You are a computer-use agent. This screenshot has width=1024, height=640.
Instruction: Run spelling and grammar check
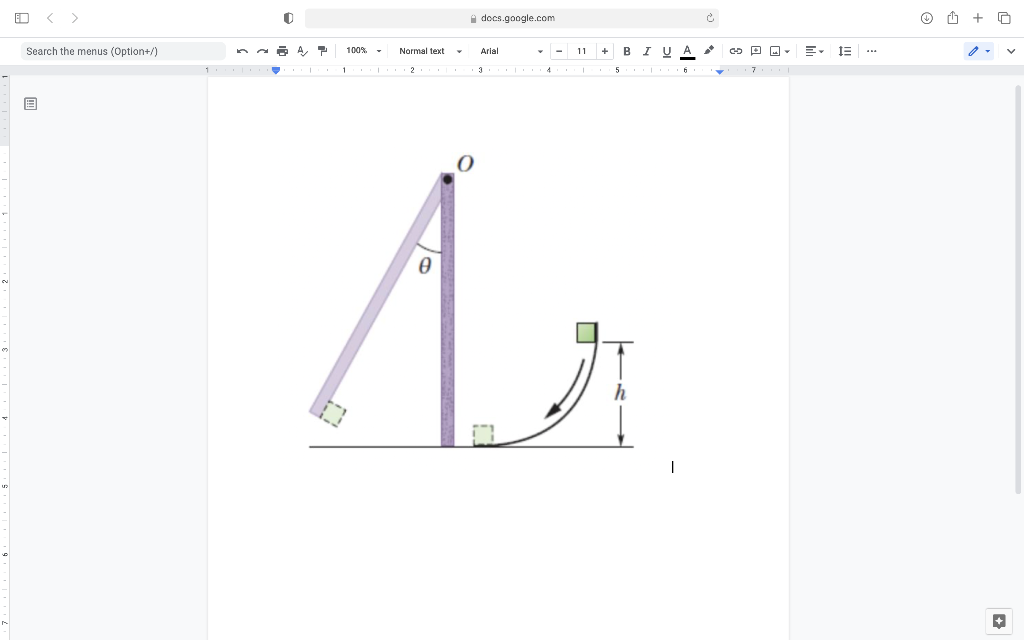tap(302, 51)
